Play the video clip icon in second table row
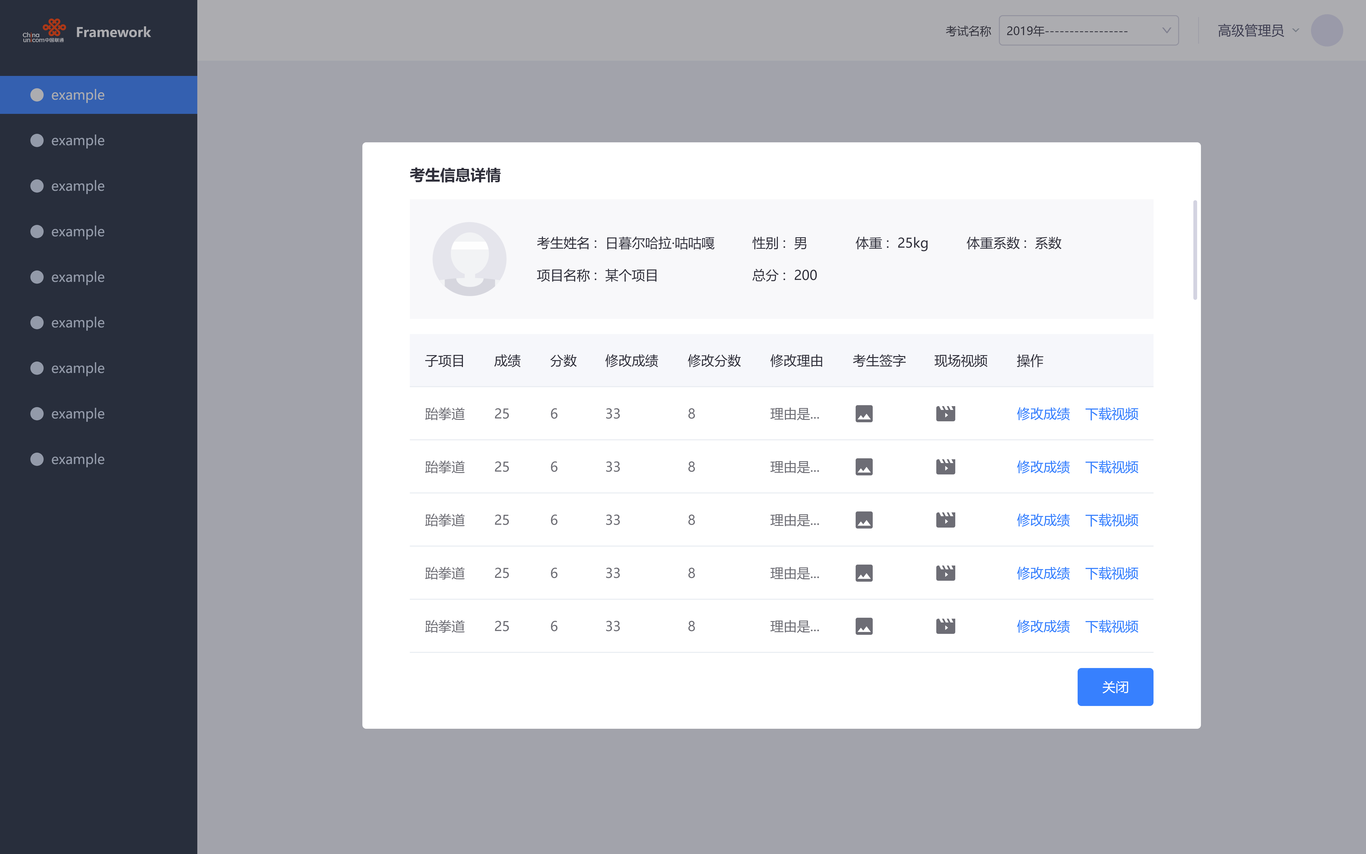 (x=946, y=467)
